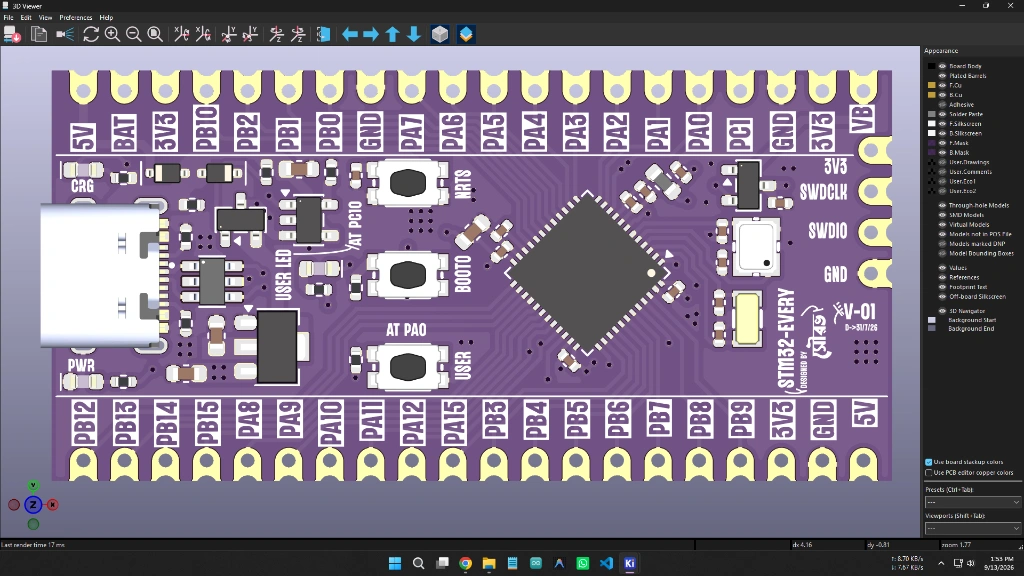Open the Help menu
Viewport: 1024px width, 576px height.
point(106,18)
